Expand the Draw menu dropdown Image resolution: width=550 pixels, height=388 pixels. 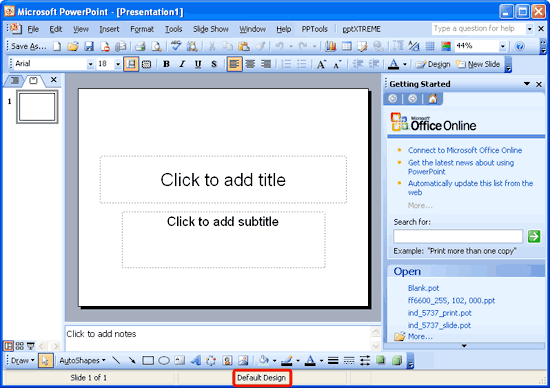[22, 360]
